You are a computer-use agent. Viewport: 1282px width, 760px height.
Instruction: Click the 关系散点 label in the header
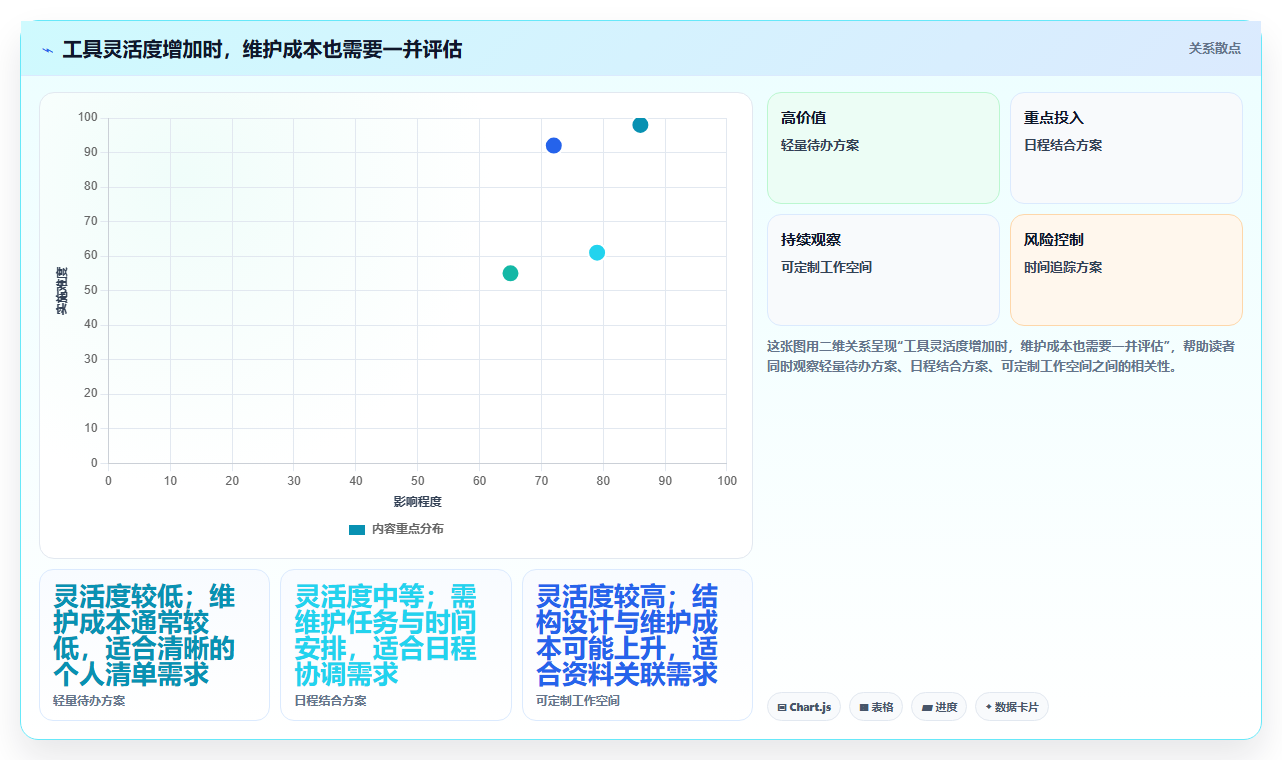point(1214,48)
